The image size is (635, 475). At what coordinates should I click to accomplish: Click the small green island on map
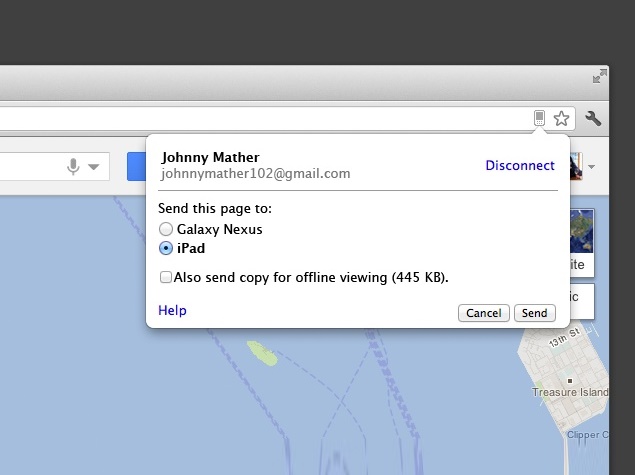coord(262,353)
